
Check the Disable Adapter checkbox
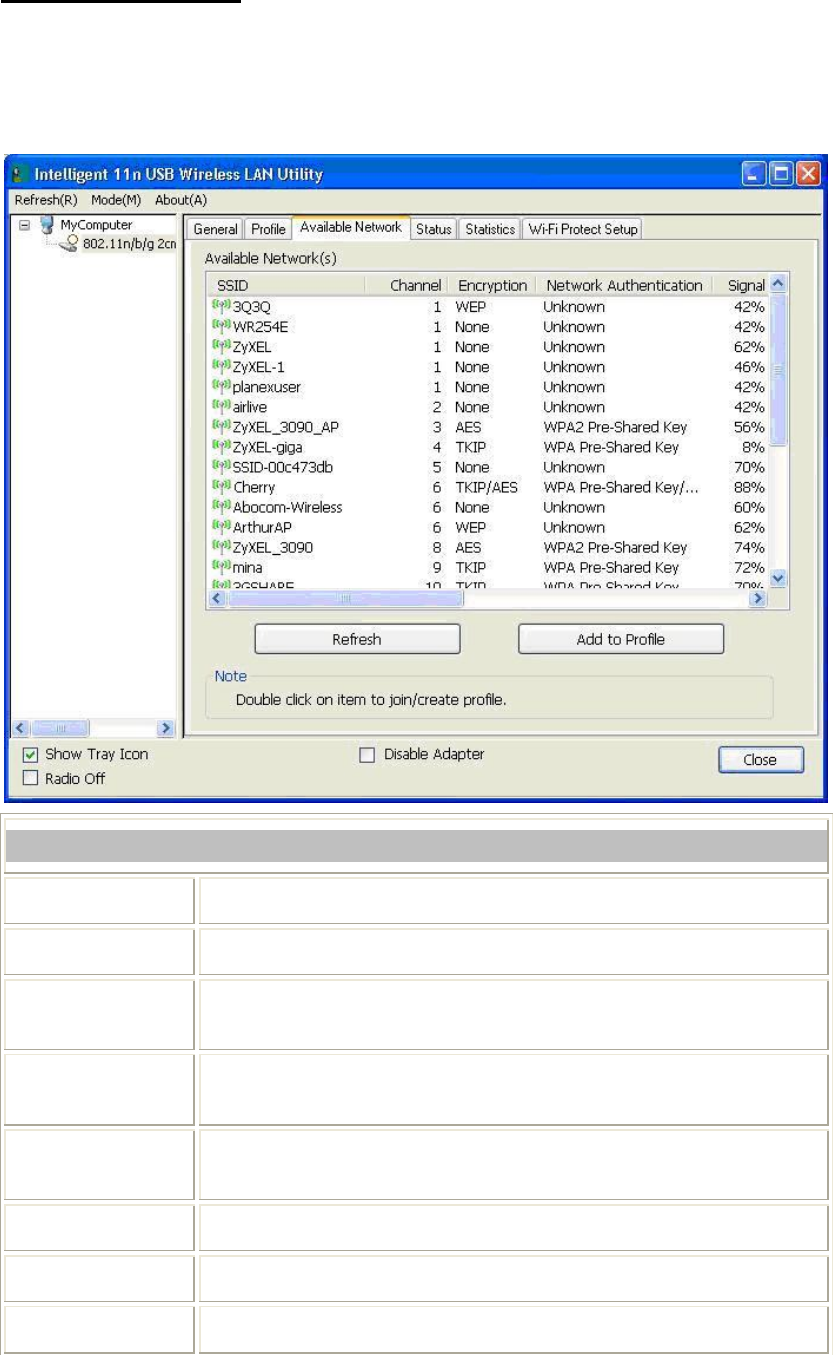[366, 755]
